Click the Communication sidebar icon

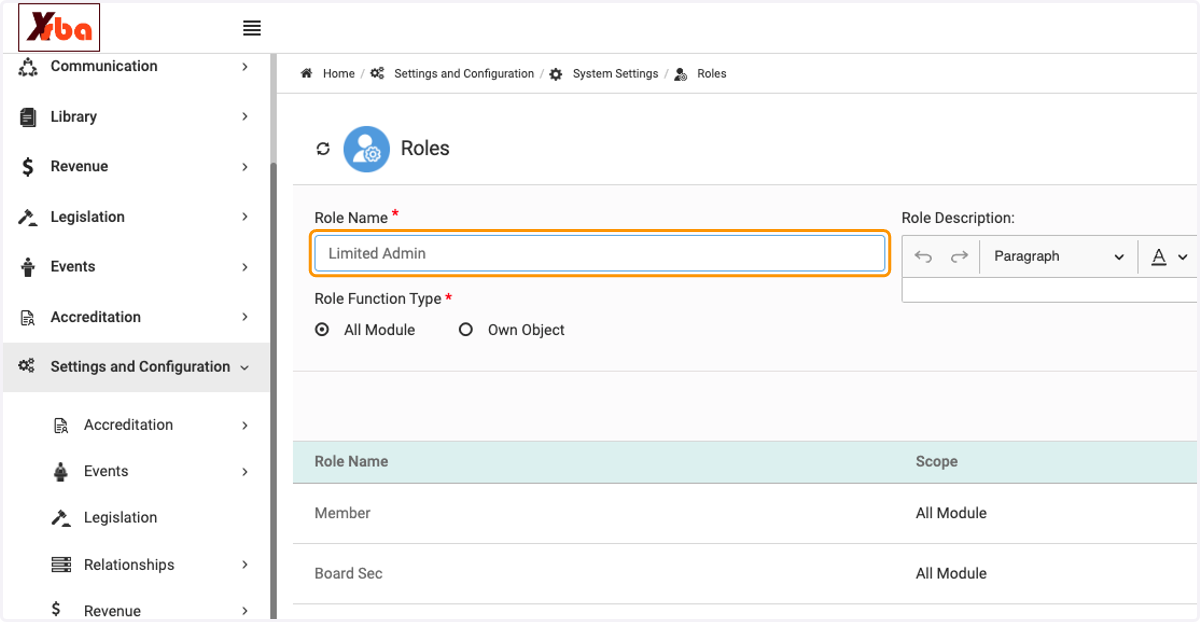pos(28,67)
